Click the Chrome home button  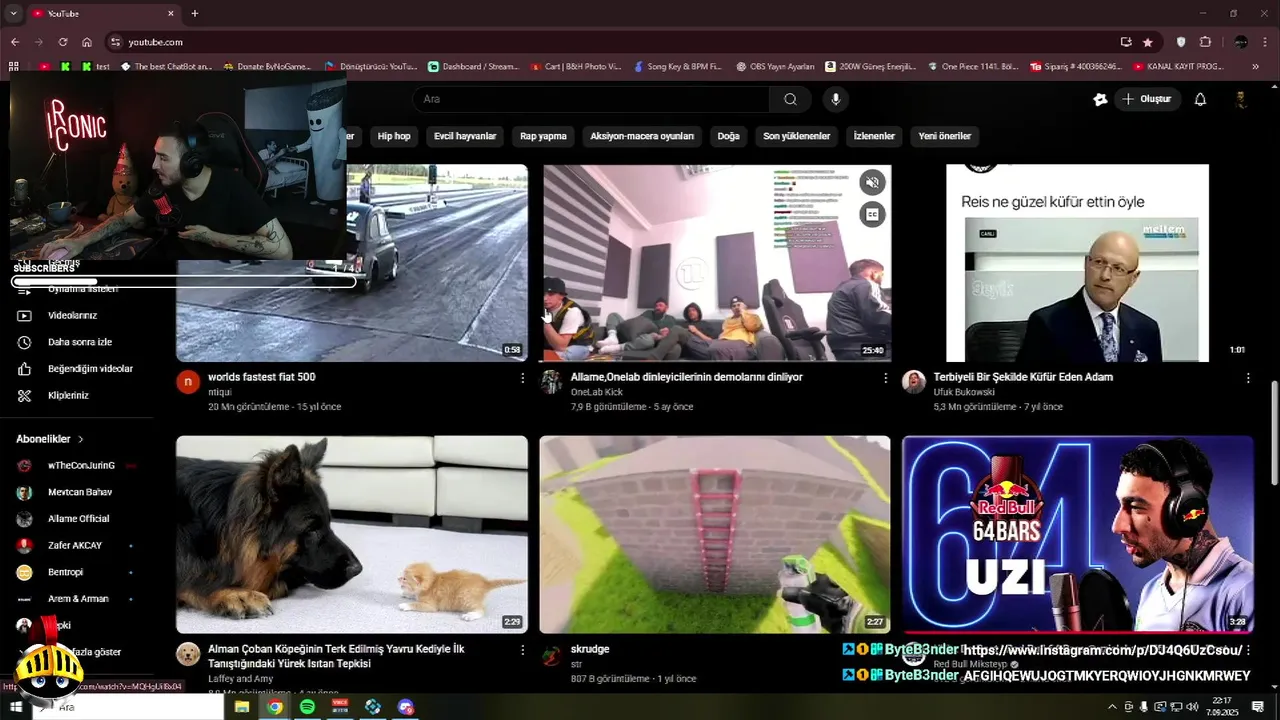pos(87,42)
